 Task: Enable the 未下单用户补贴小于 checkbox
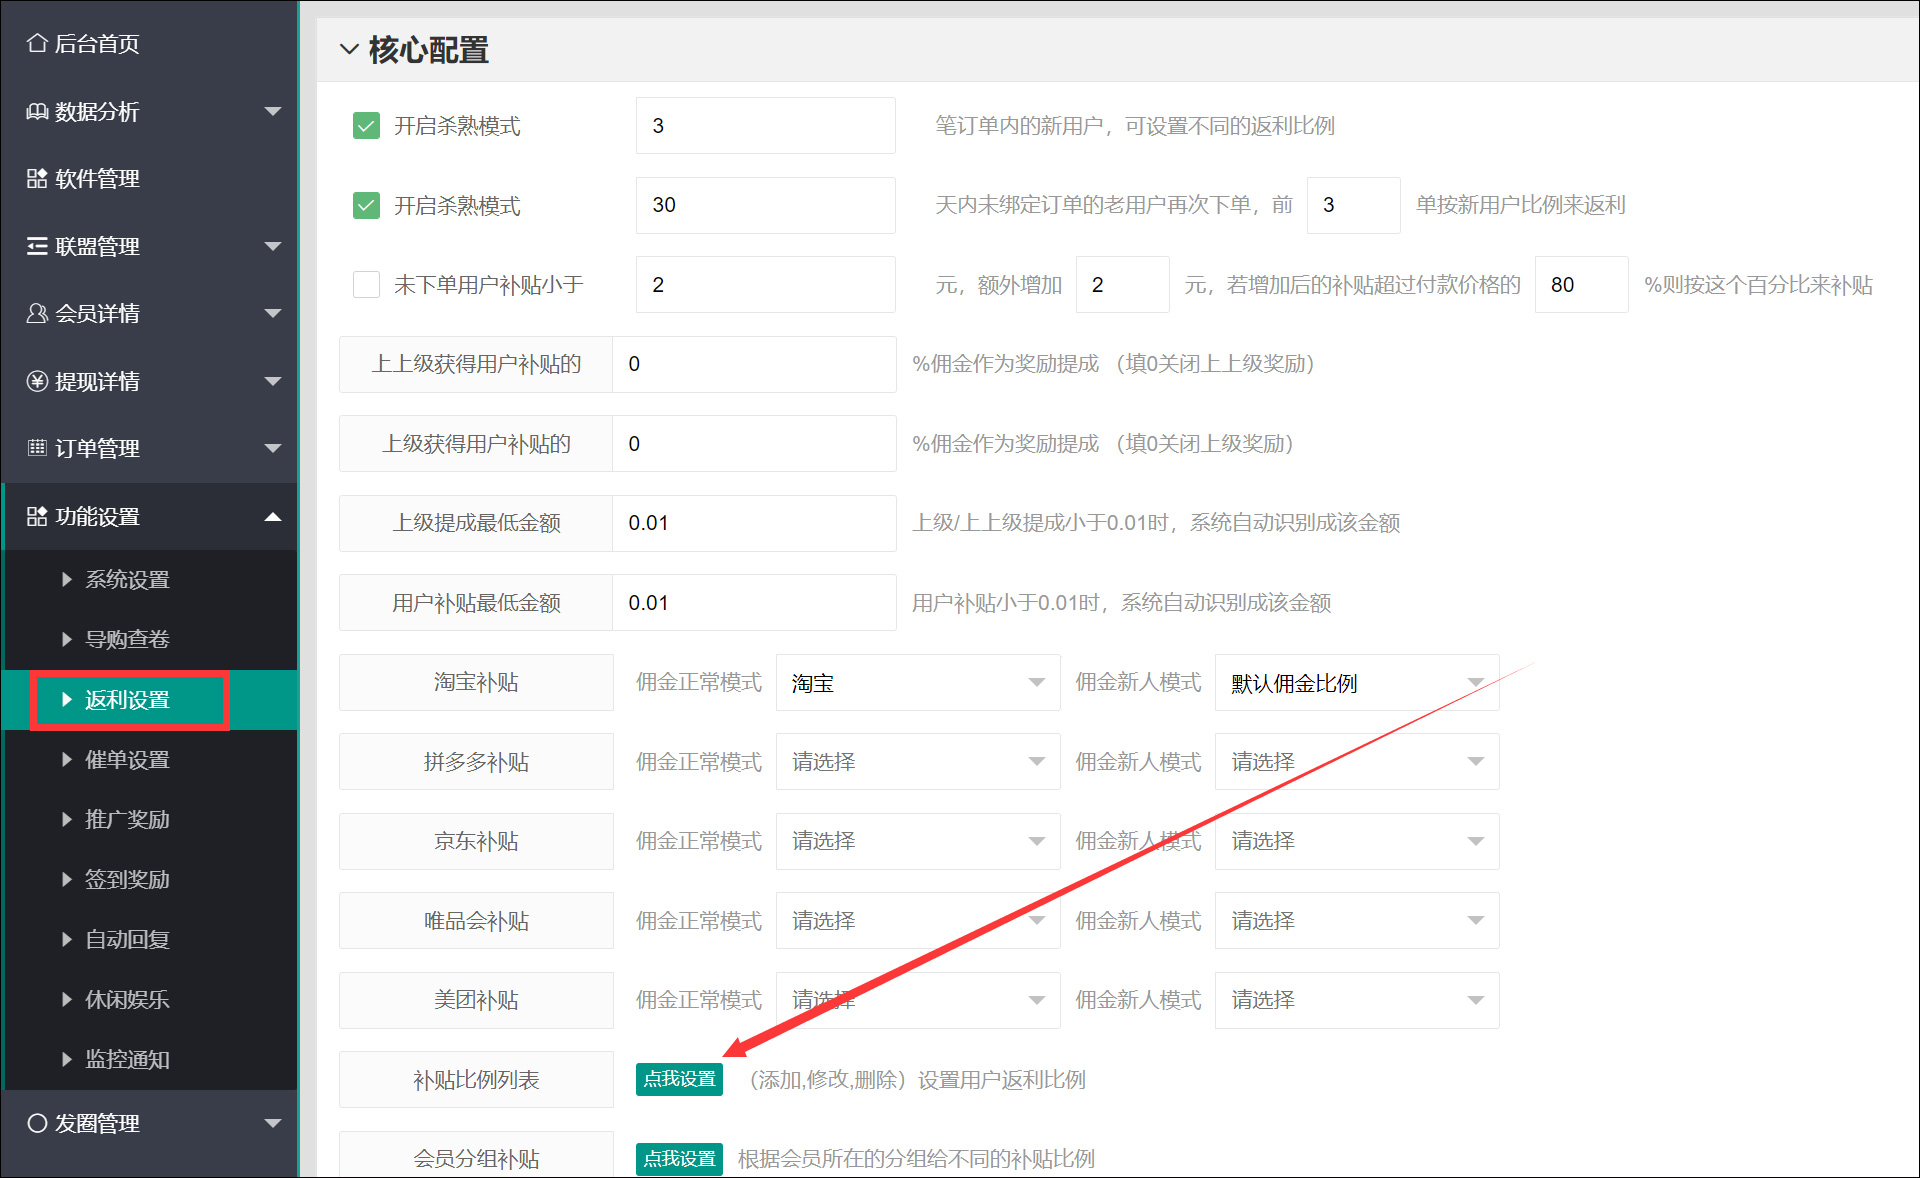click(366, 285)
